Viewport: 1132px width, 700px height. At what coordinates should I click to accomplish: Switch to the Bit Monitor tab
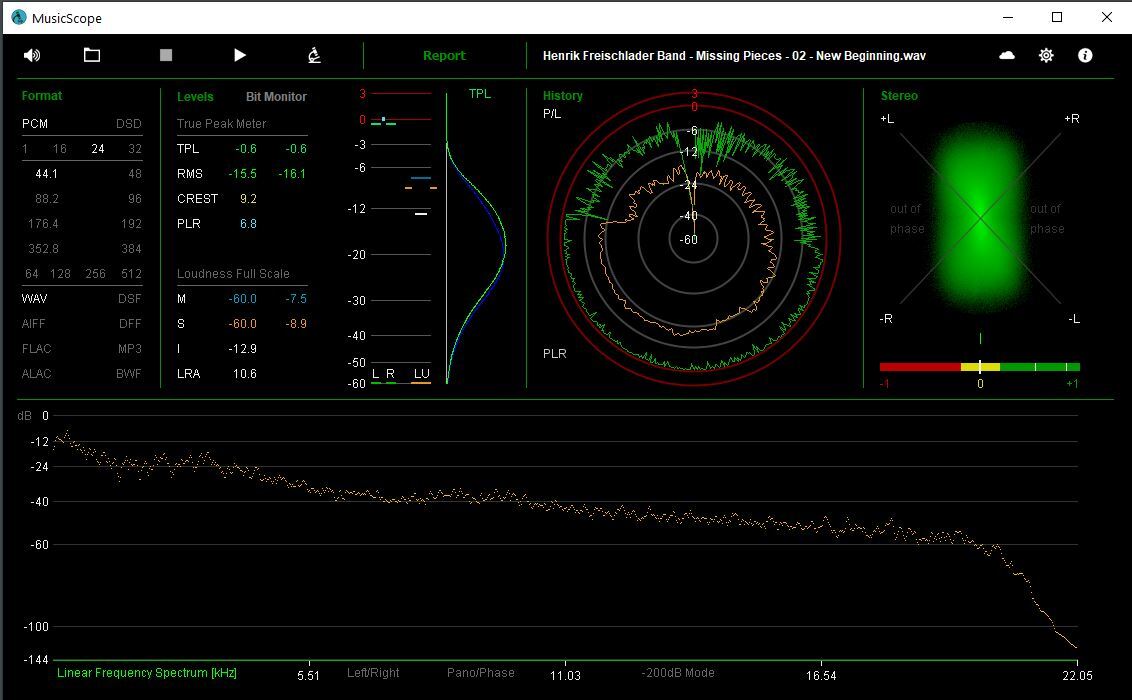tap(276, 97)
